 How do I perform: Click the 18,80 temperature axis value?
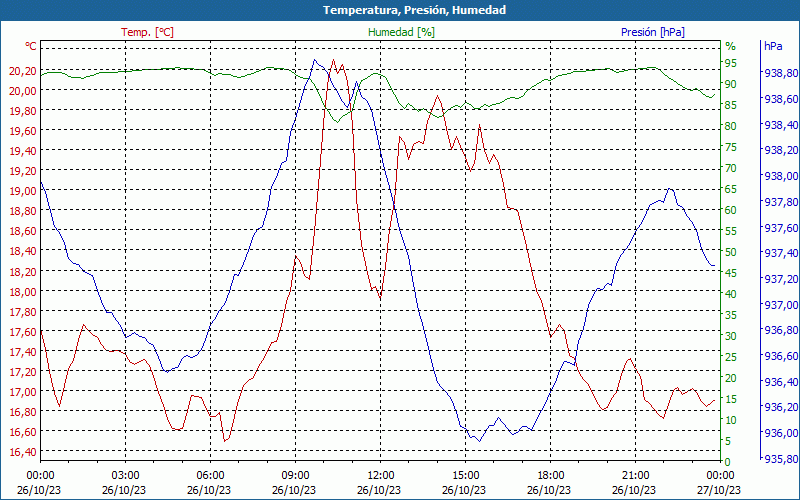click(23, 211)
